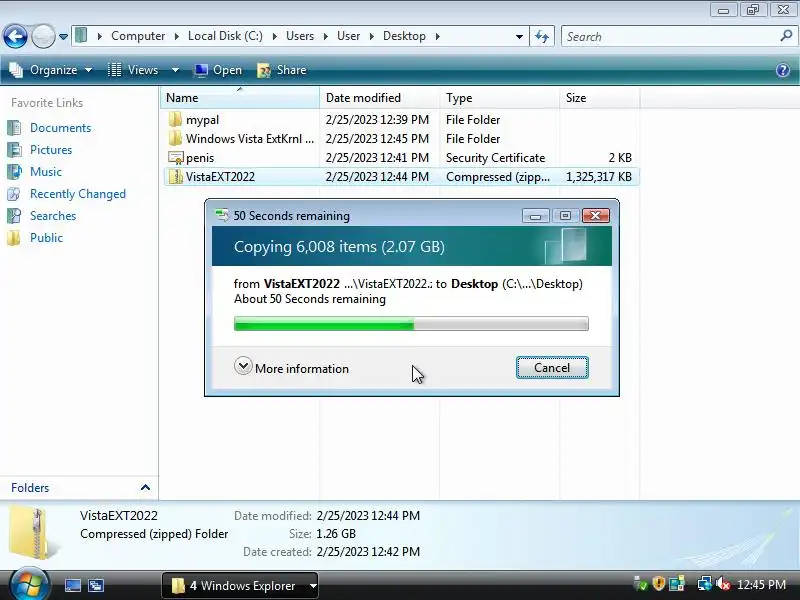Sort by the Name column header

coord(240,97)
